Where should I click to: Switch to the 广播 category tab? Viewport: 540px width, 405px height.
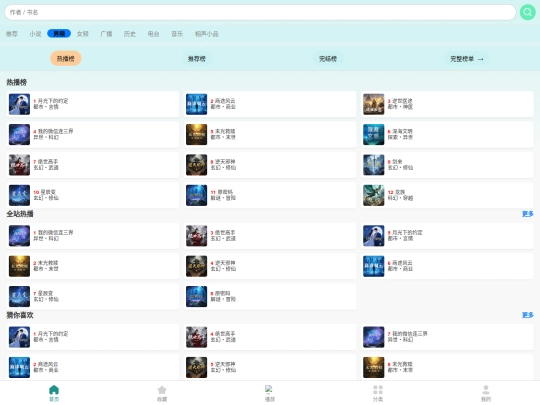pyautogui.click(x=106, y=34)
